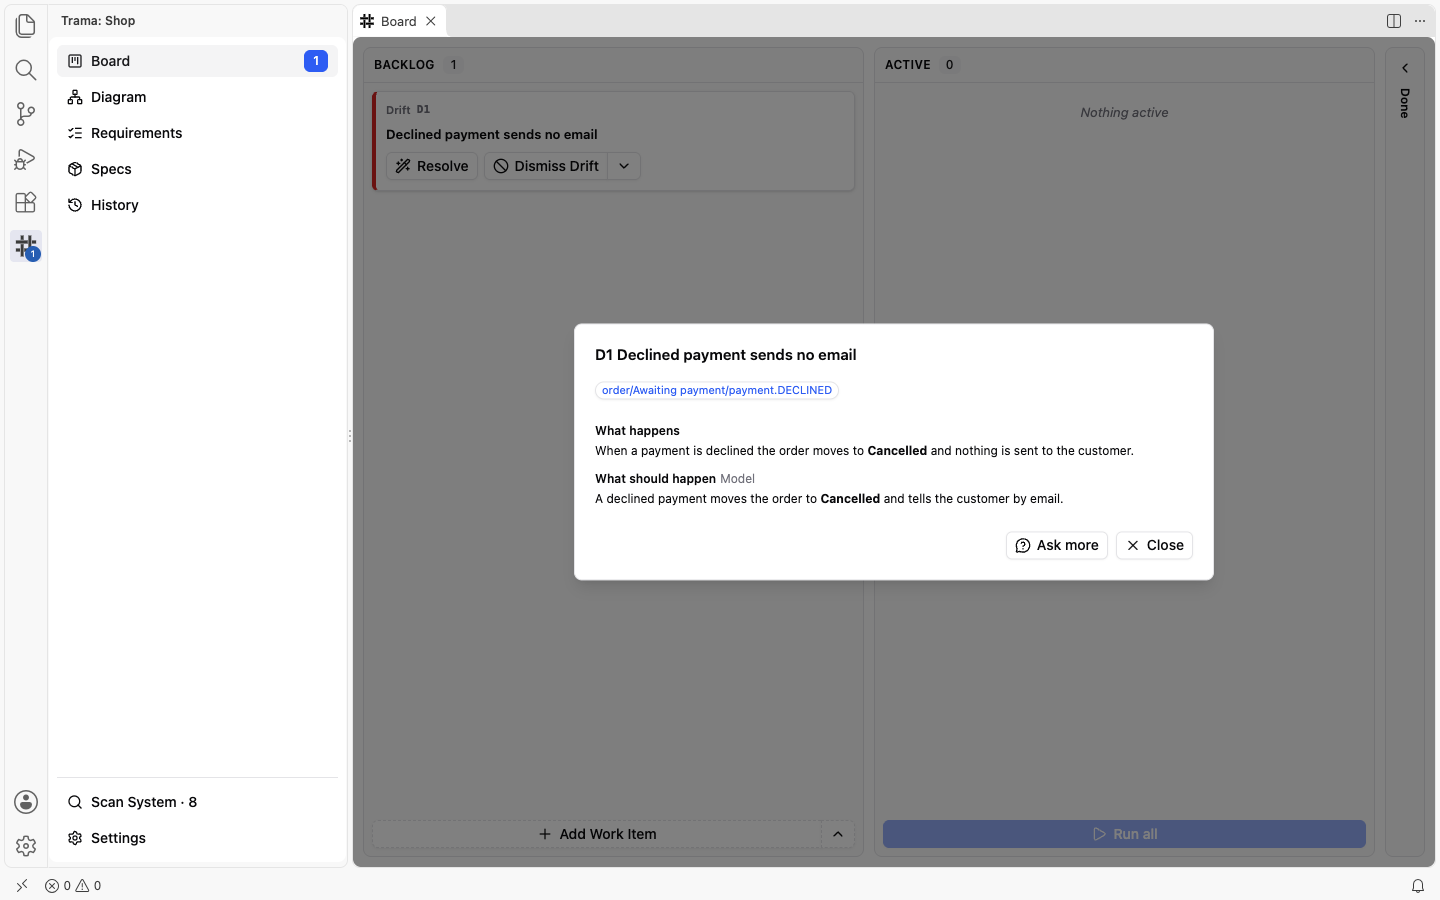Click Scan System · 8
Screen dimensions: 1440x900
click(x=197, y=802)
